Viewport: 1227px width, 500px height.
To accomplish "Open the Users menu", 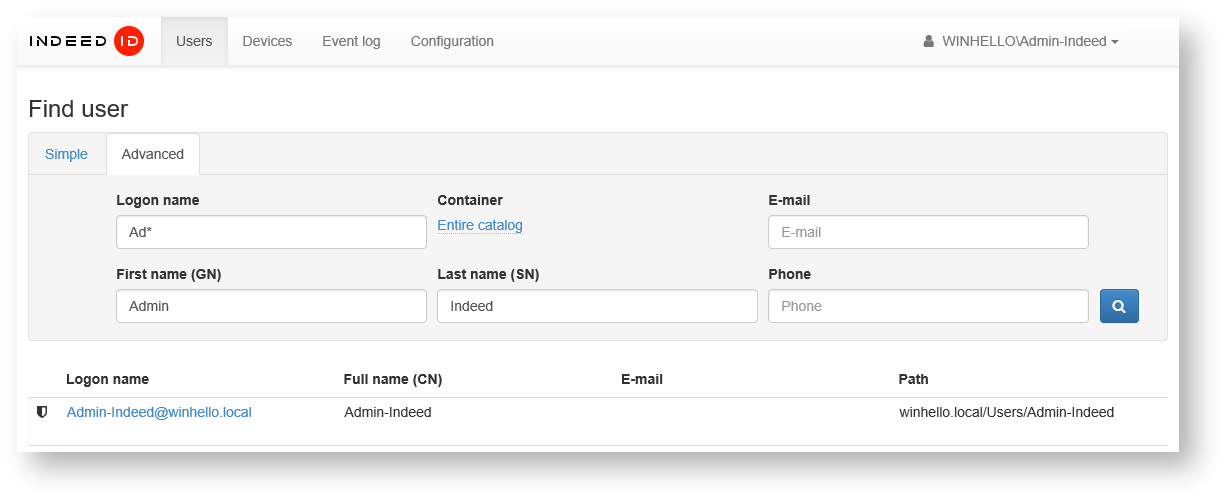I will pyautogui.click(x=194, y=42).
